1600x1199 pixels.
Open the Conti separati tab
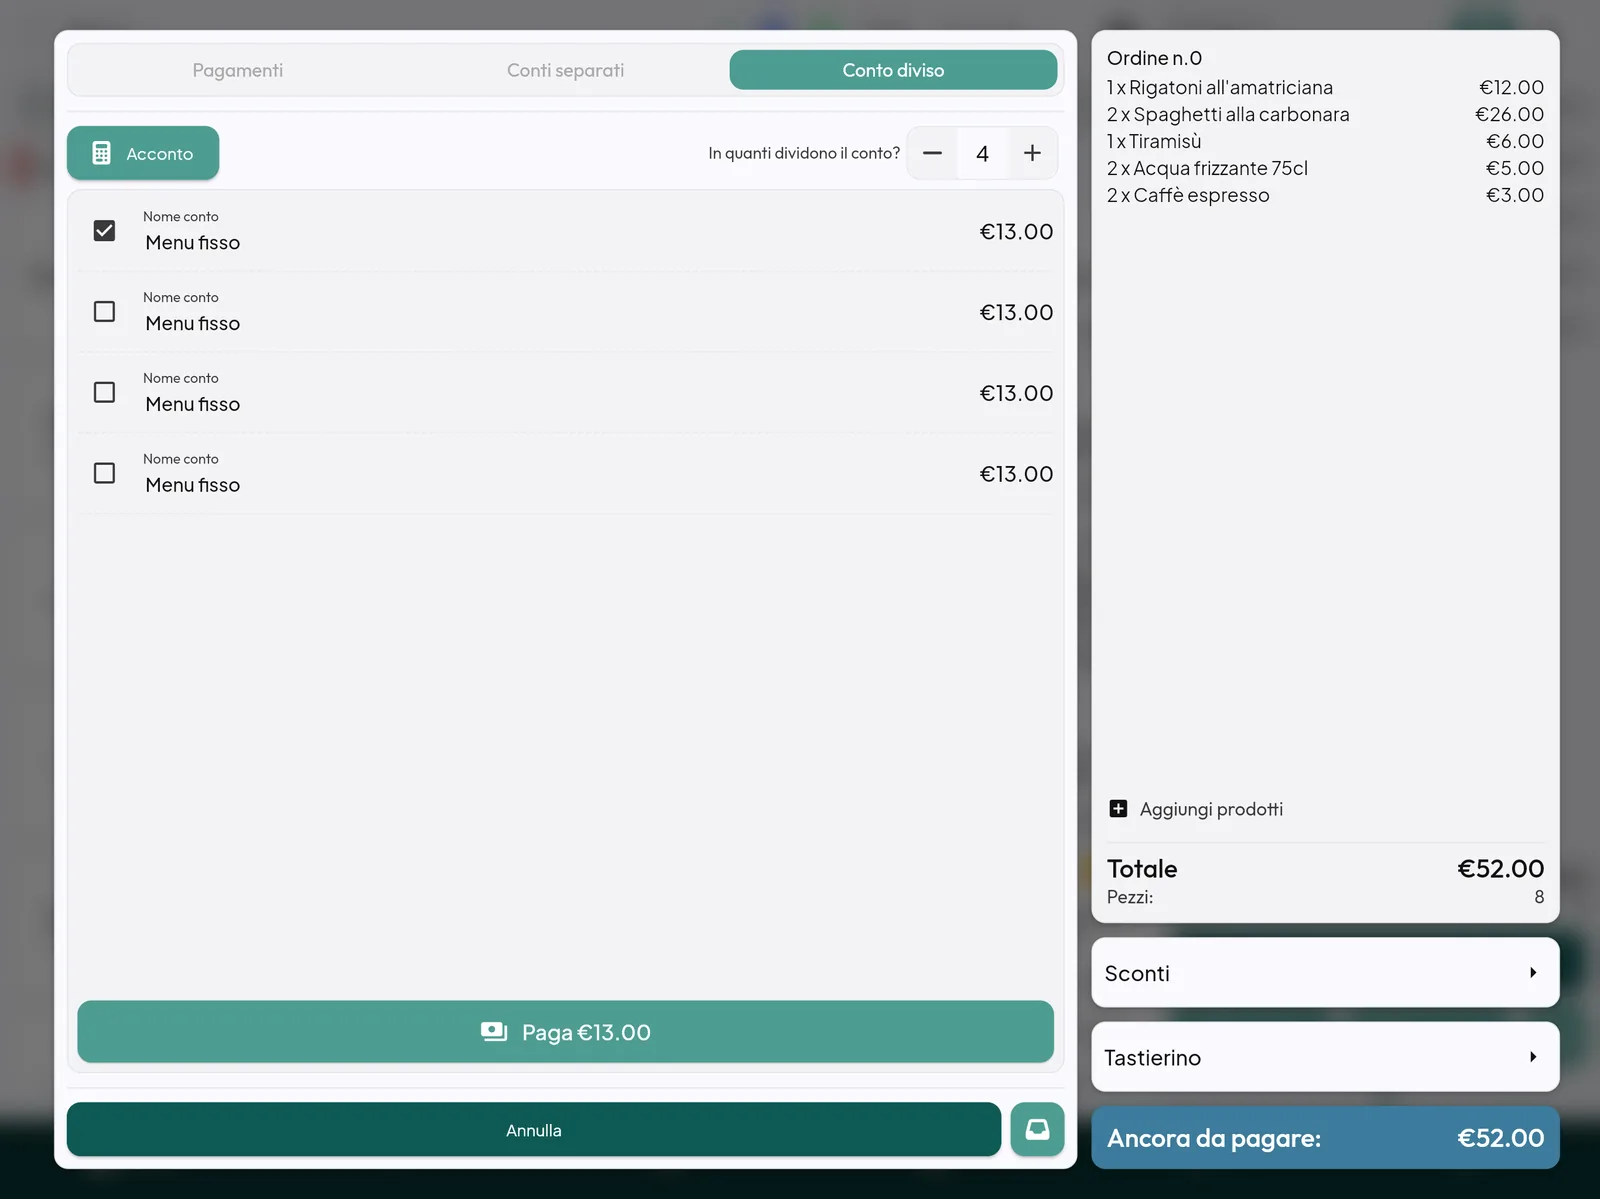pyautogui.click(x=565, y=70)
